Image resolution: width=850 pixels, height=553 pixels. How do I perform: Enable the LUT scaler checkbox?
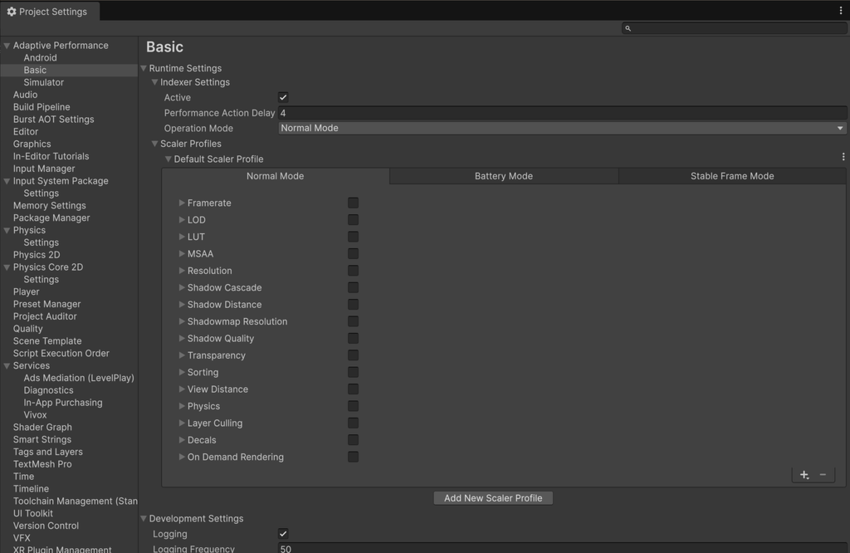pos(353,237)
